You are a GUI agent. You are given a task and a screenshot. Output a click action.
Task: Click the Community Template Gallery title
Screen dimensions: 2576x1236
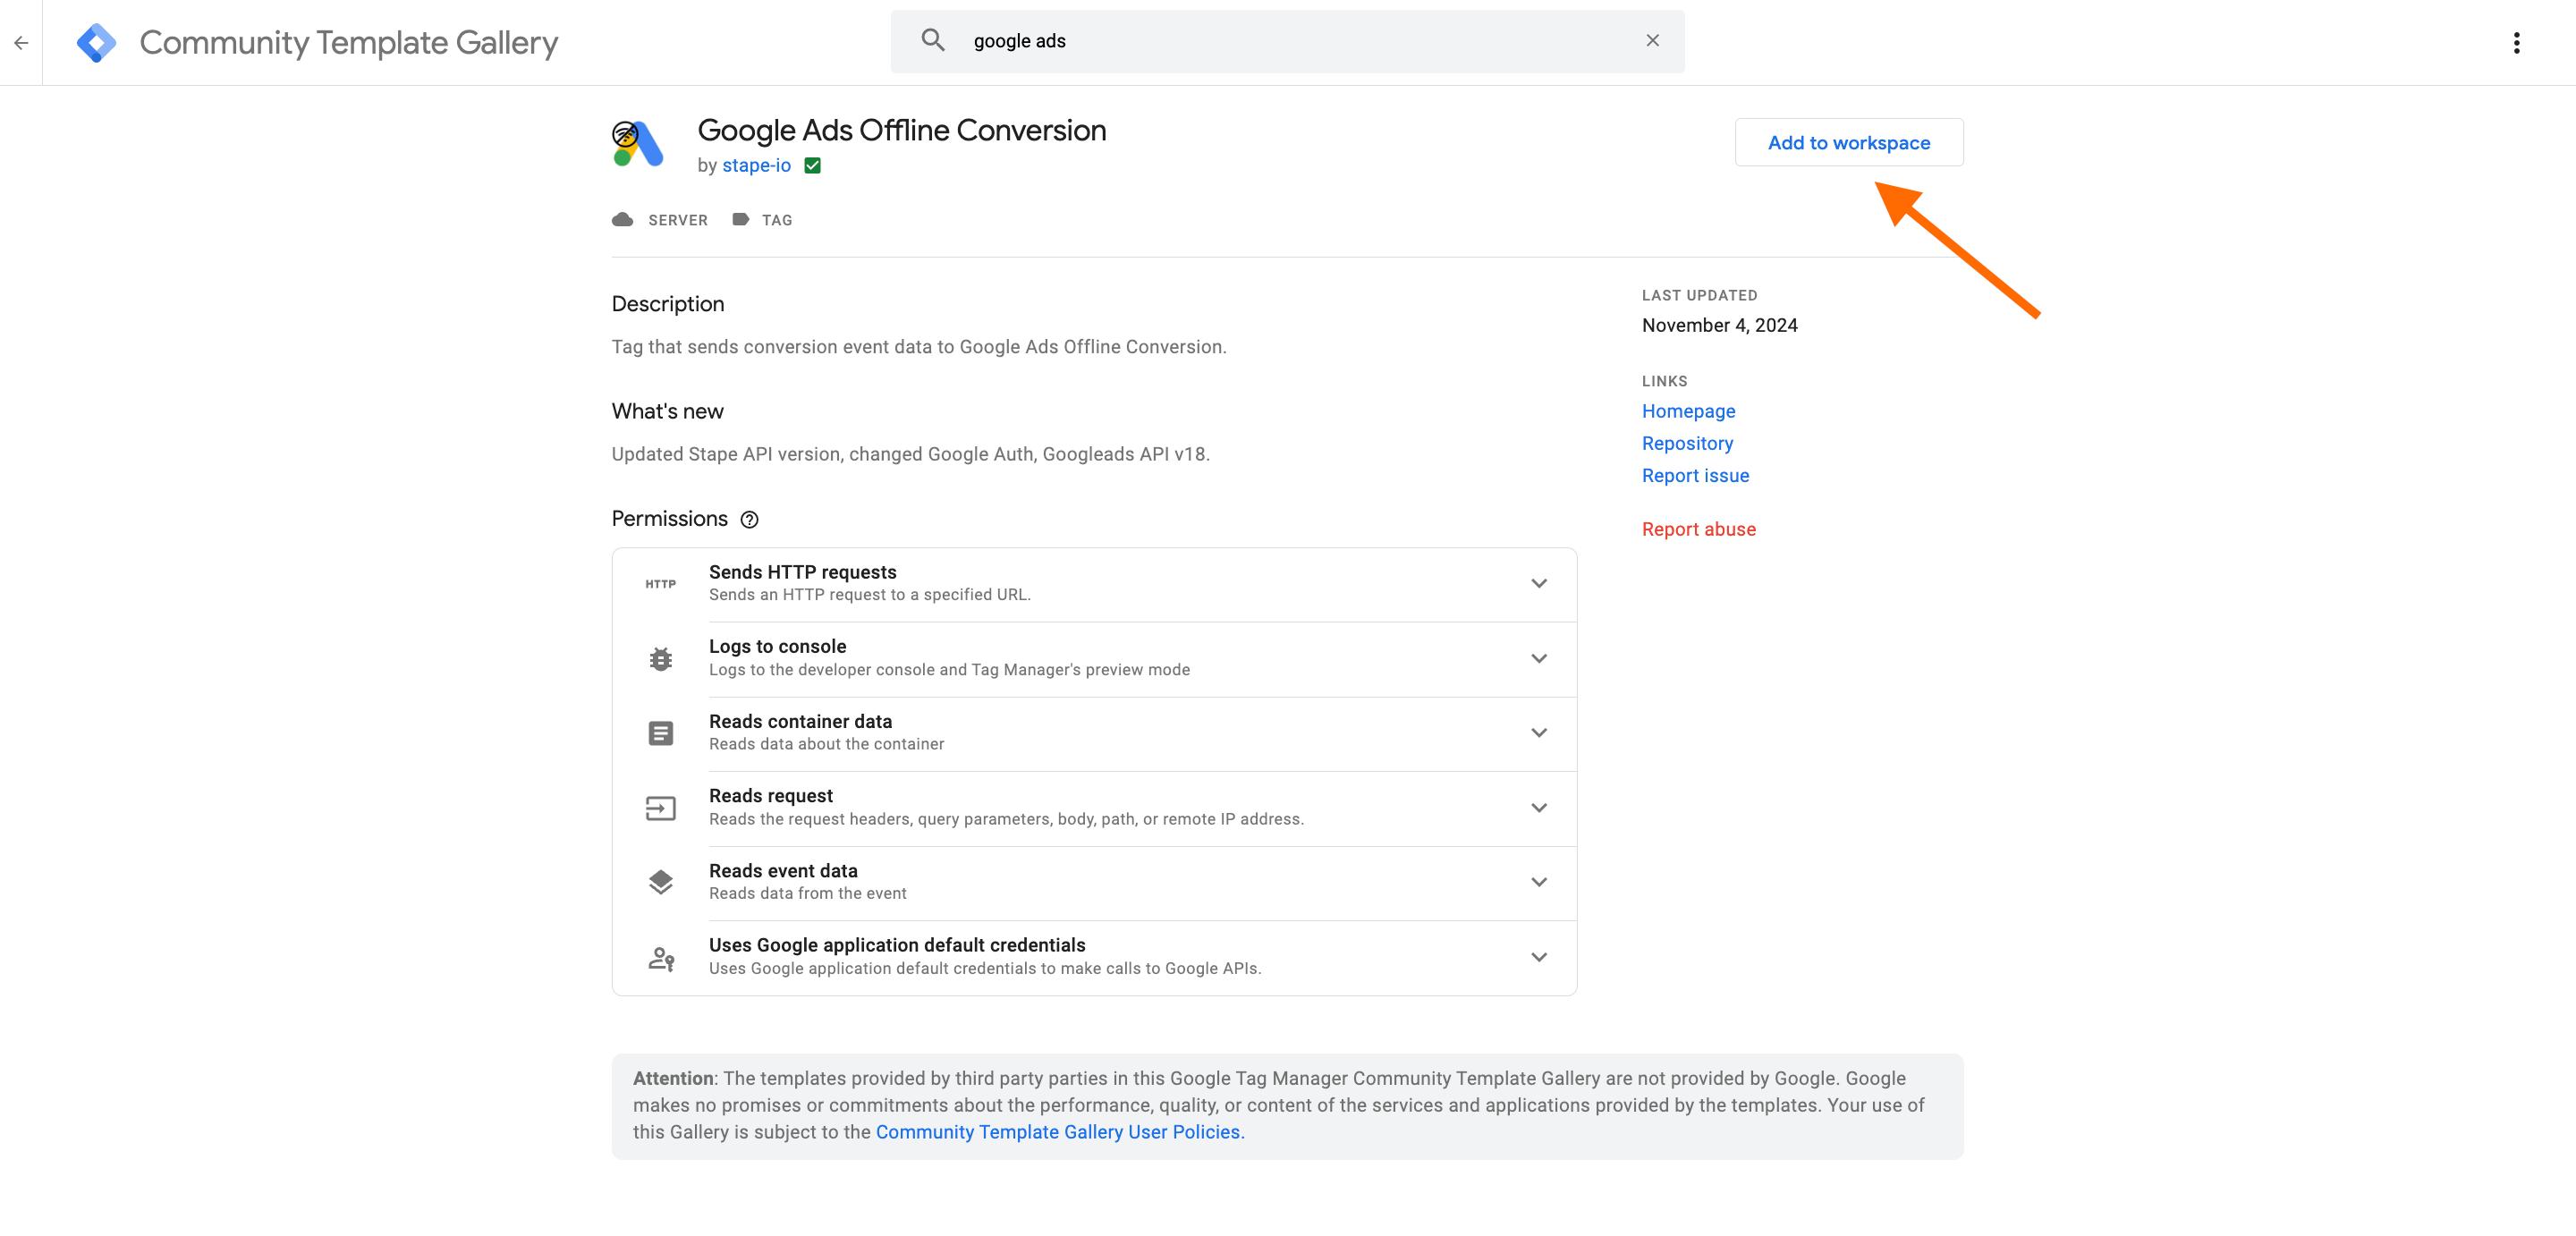click(x=348, y=42)
